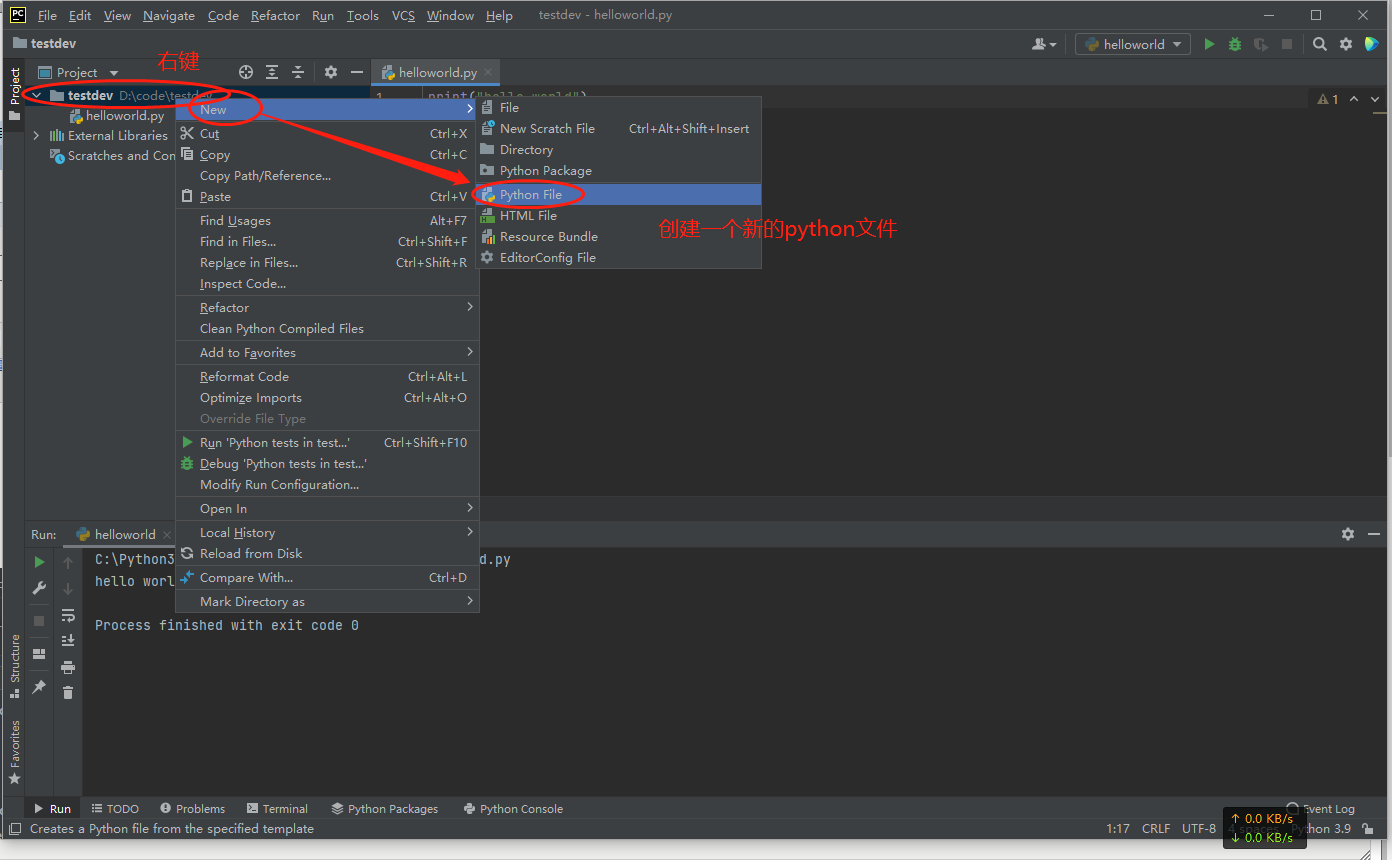This screenshot has height=860, width=1392.
Task: Expand the Refactor submenu in context menu
Action: click(x=327, y=307)
